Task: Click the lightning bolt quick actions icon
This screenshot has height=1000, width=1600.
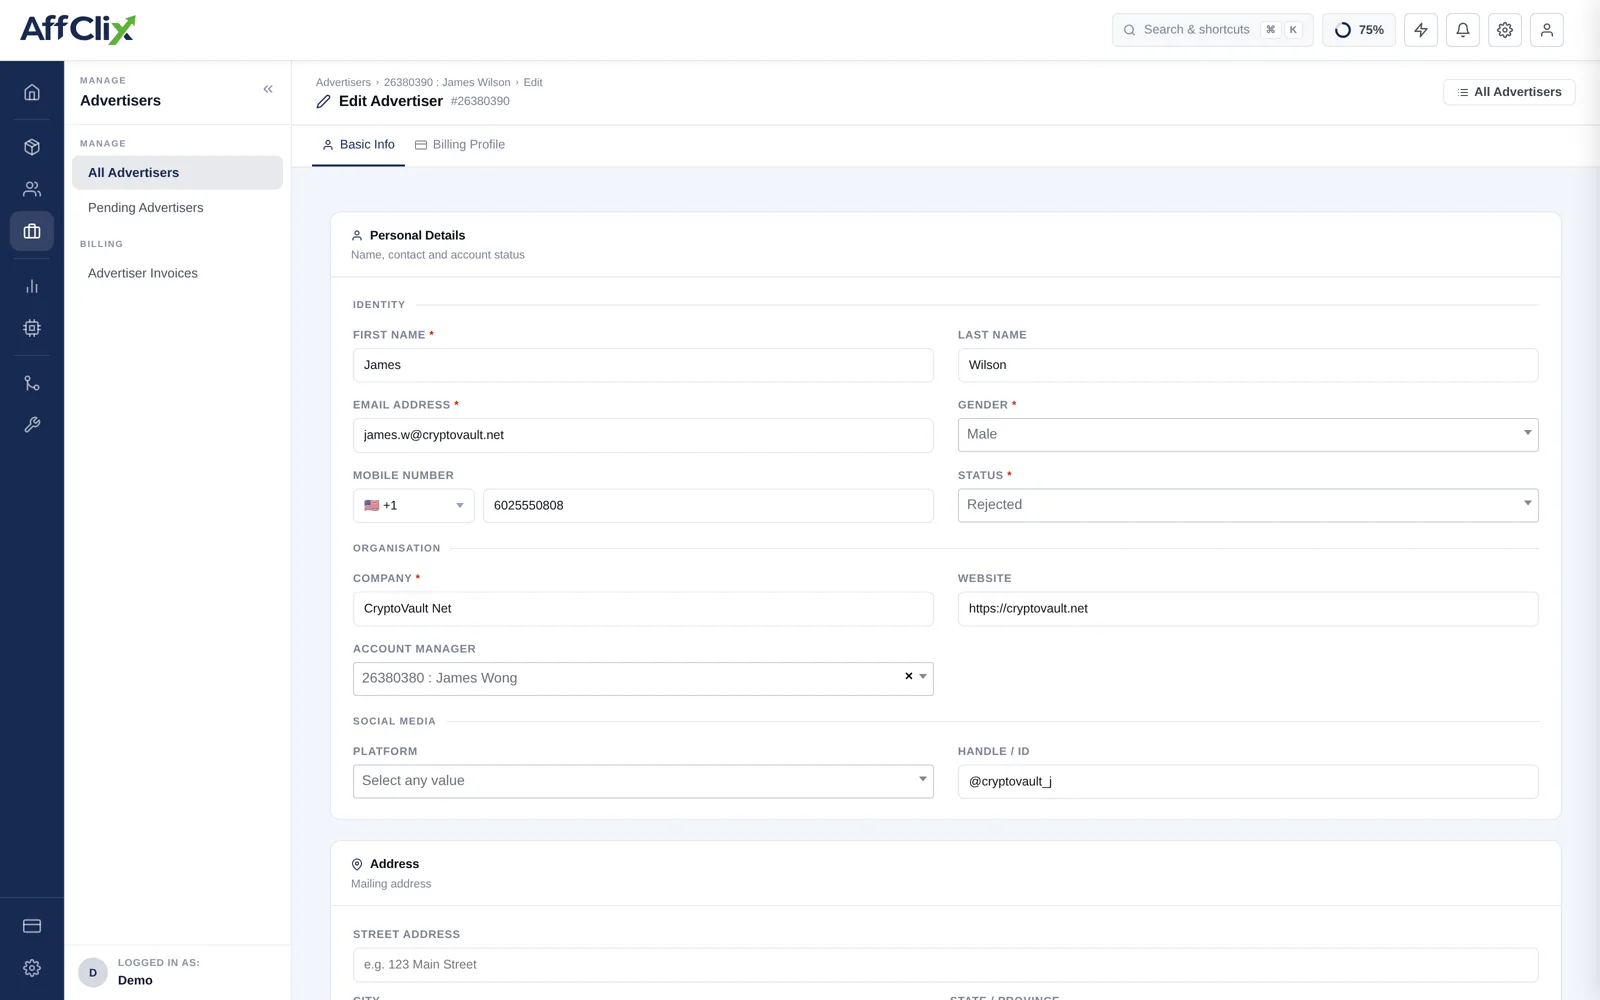Action: pyautogui.click(x=1421, y=30)
